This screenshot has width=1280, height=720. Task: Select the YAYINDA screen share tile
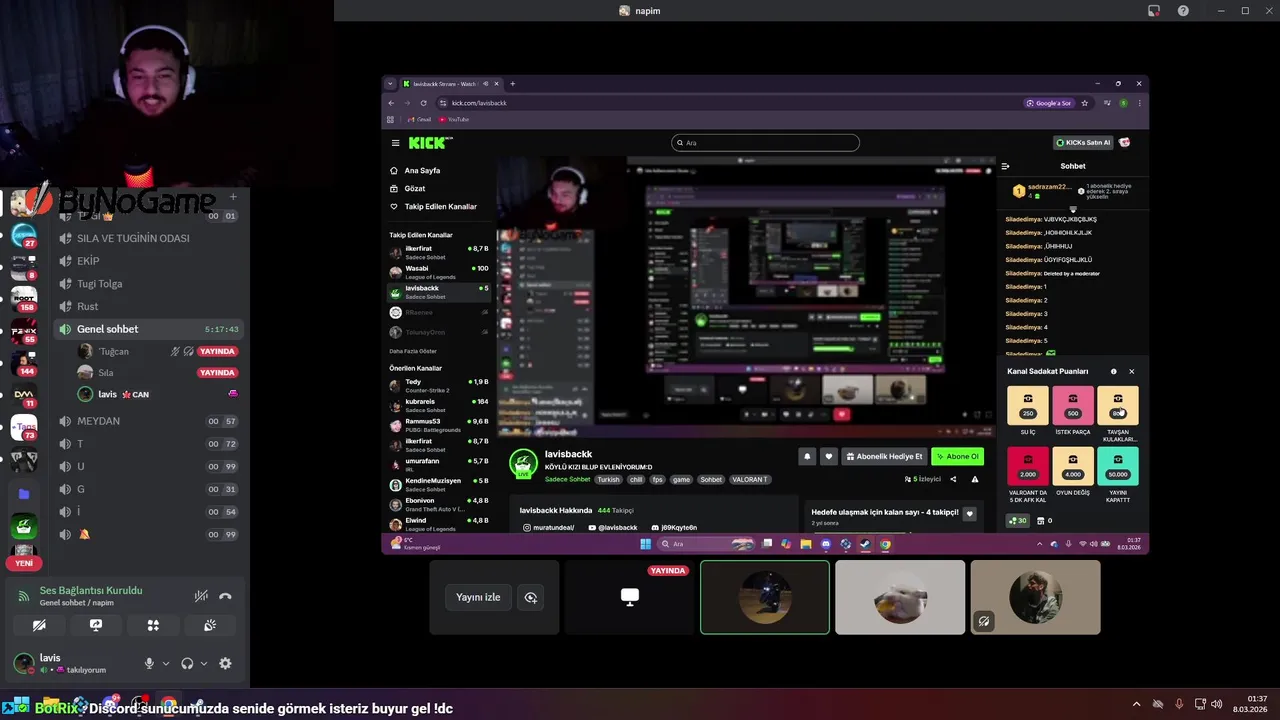click(630, 597)
